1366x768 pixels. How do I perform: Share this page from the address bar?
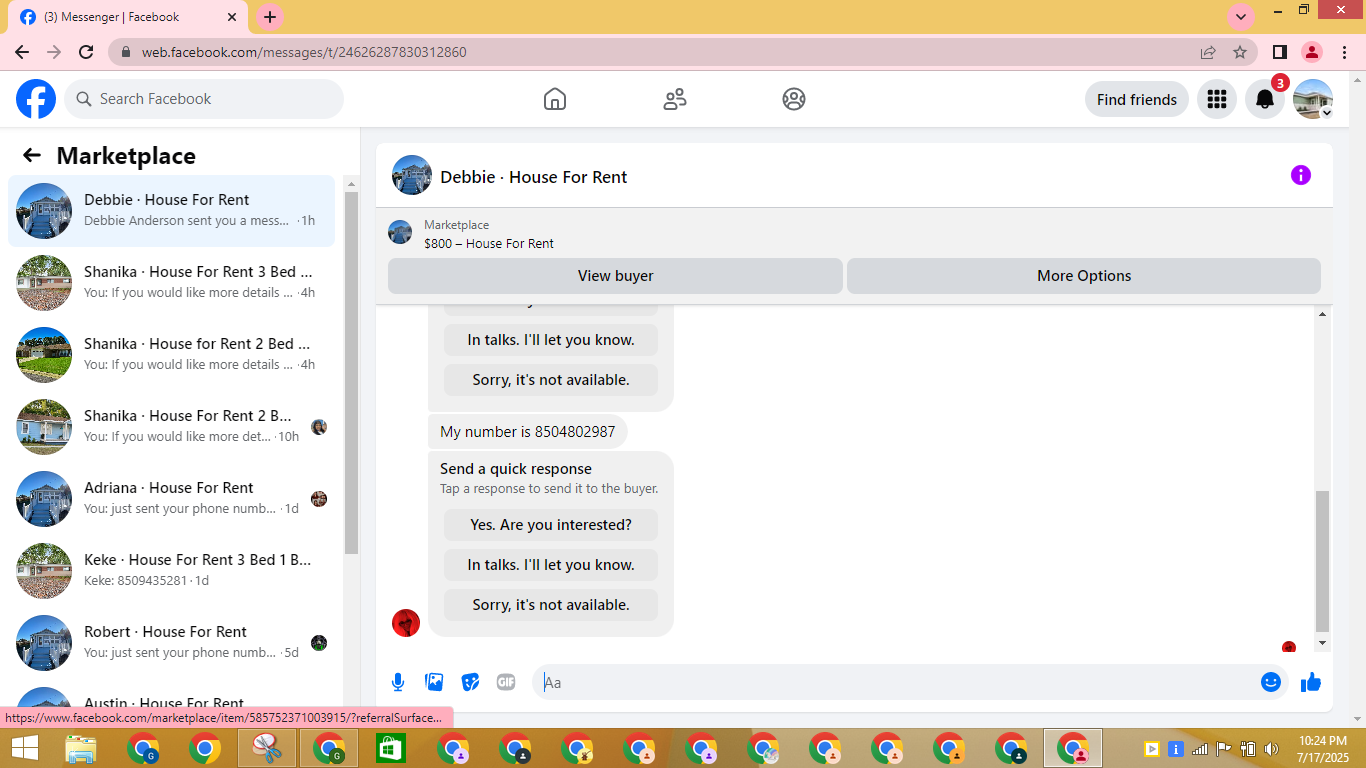click(x=1208, y=52)
